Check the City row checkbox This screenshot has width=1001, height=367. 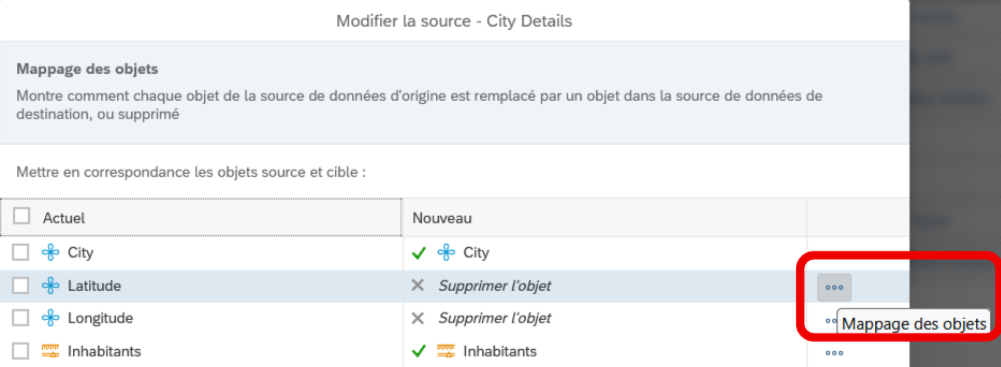[x=20, y=253]
